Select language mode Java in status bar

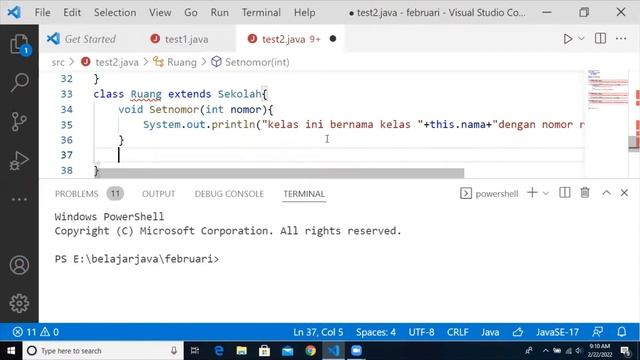click(x=490, y=332)
